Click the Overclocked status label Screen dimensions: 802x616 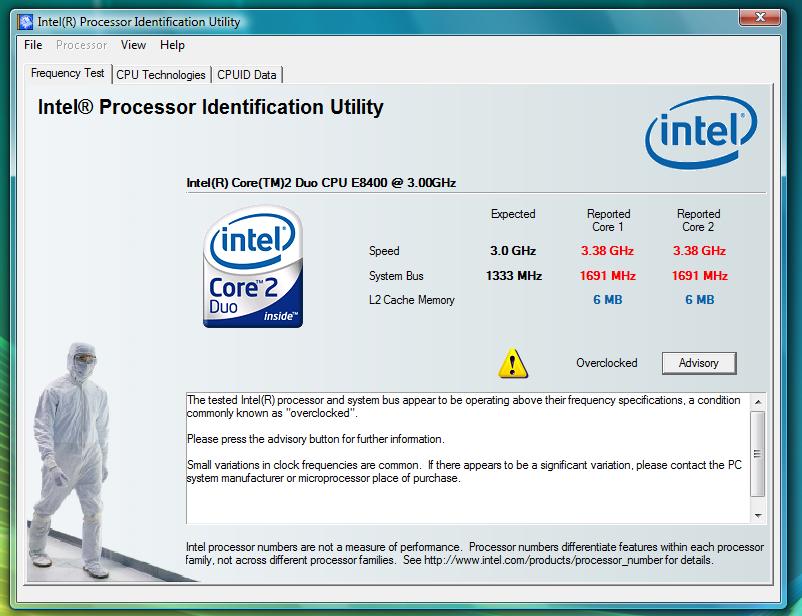(x=607, y=363)
